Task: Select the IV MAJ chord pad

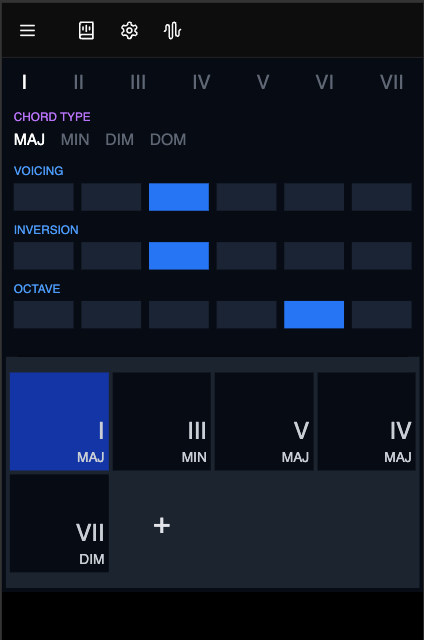Action: point(366,421)
